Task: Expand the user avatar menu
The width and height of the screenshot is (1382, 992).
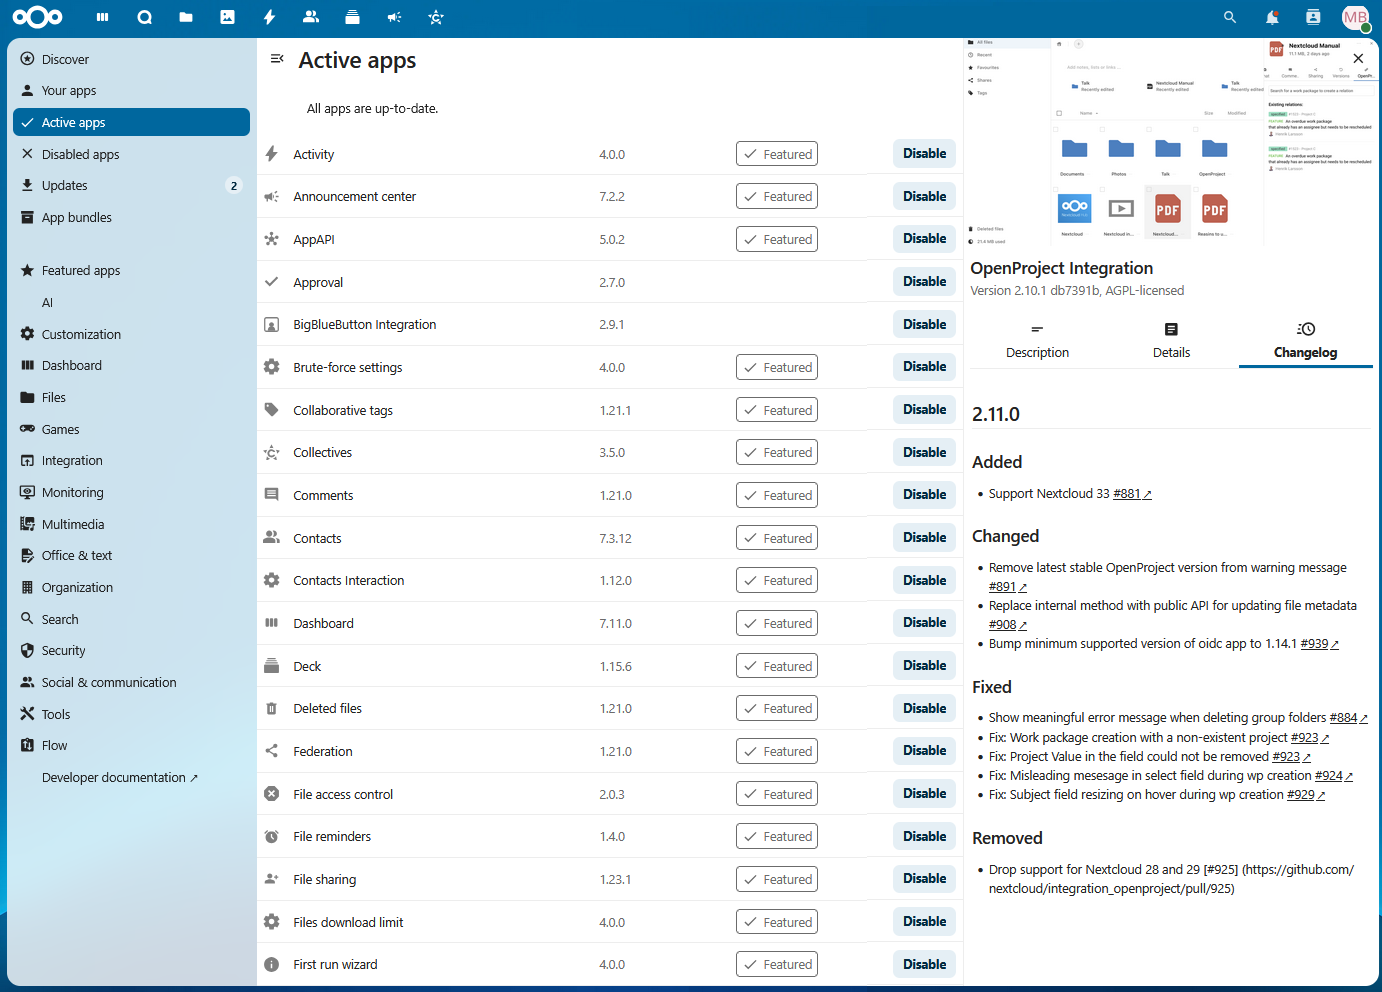Action: [1356, 17]
